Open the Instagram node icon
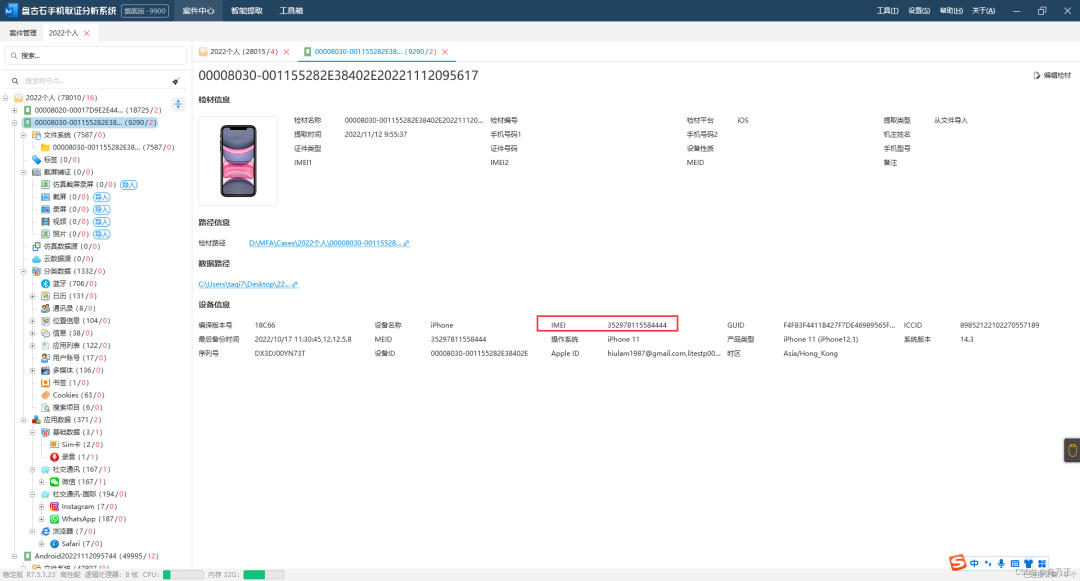Viewport: 1080px width, 581px height. [54, 507]
